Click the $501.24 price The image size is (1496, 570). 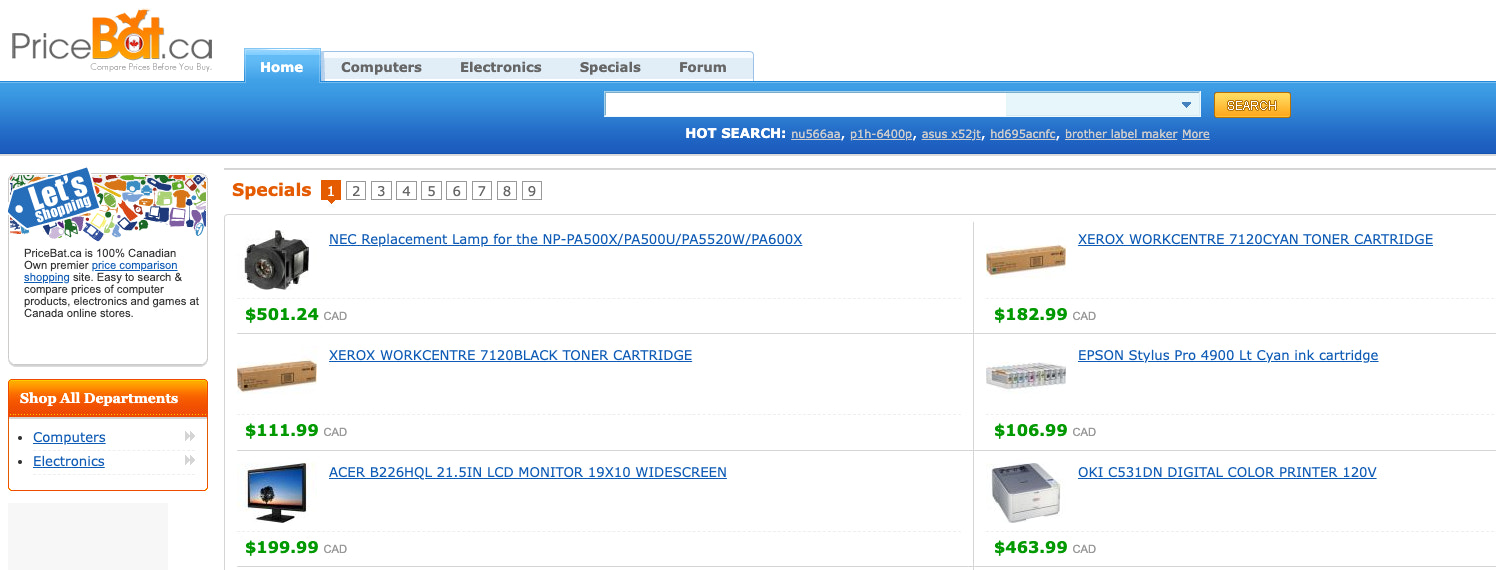[282, 314]
